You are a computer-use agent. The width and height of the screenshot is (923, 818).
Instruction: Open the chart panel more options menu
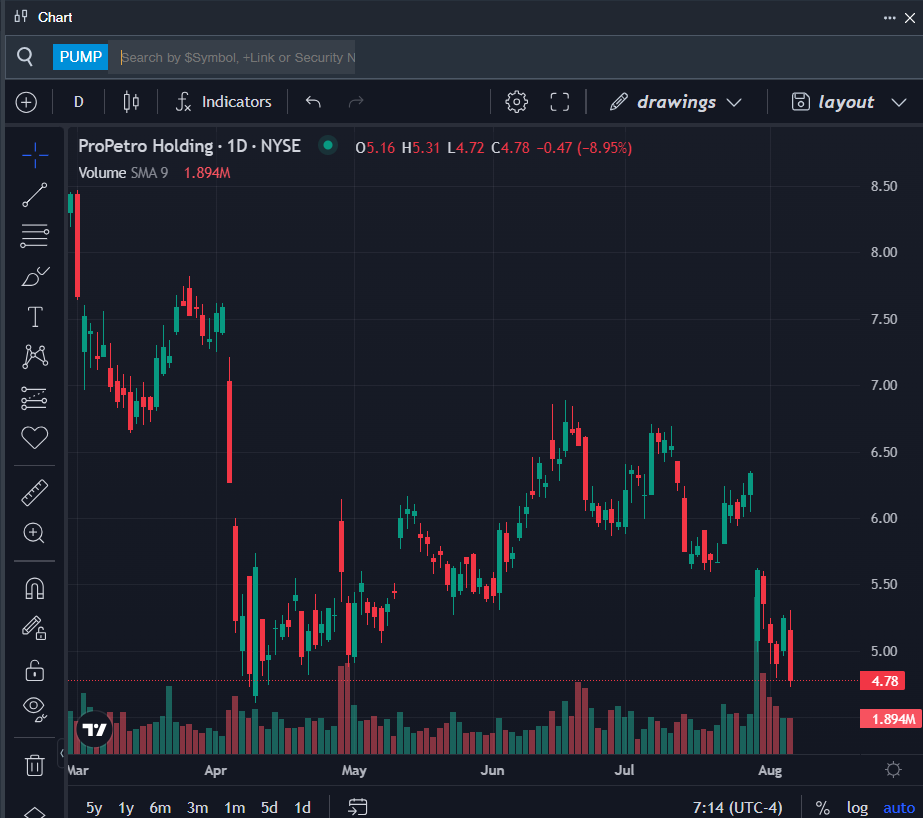click(889, 18)
